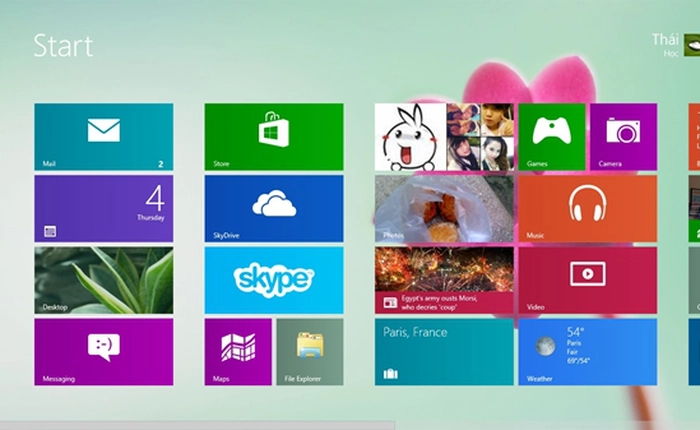Launch the Camera tile

pos(624,137)
